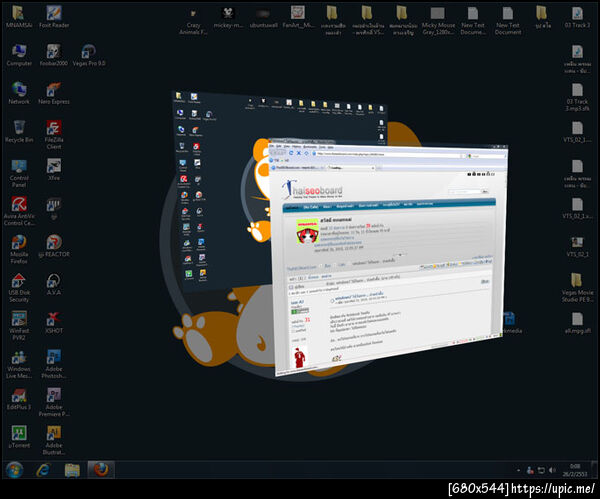Select the New Text Document file icon

click(x=508, y=21)
